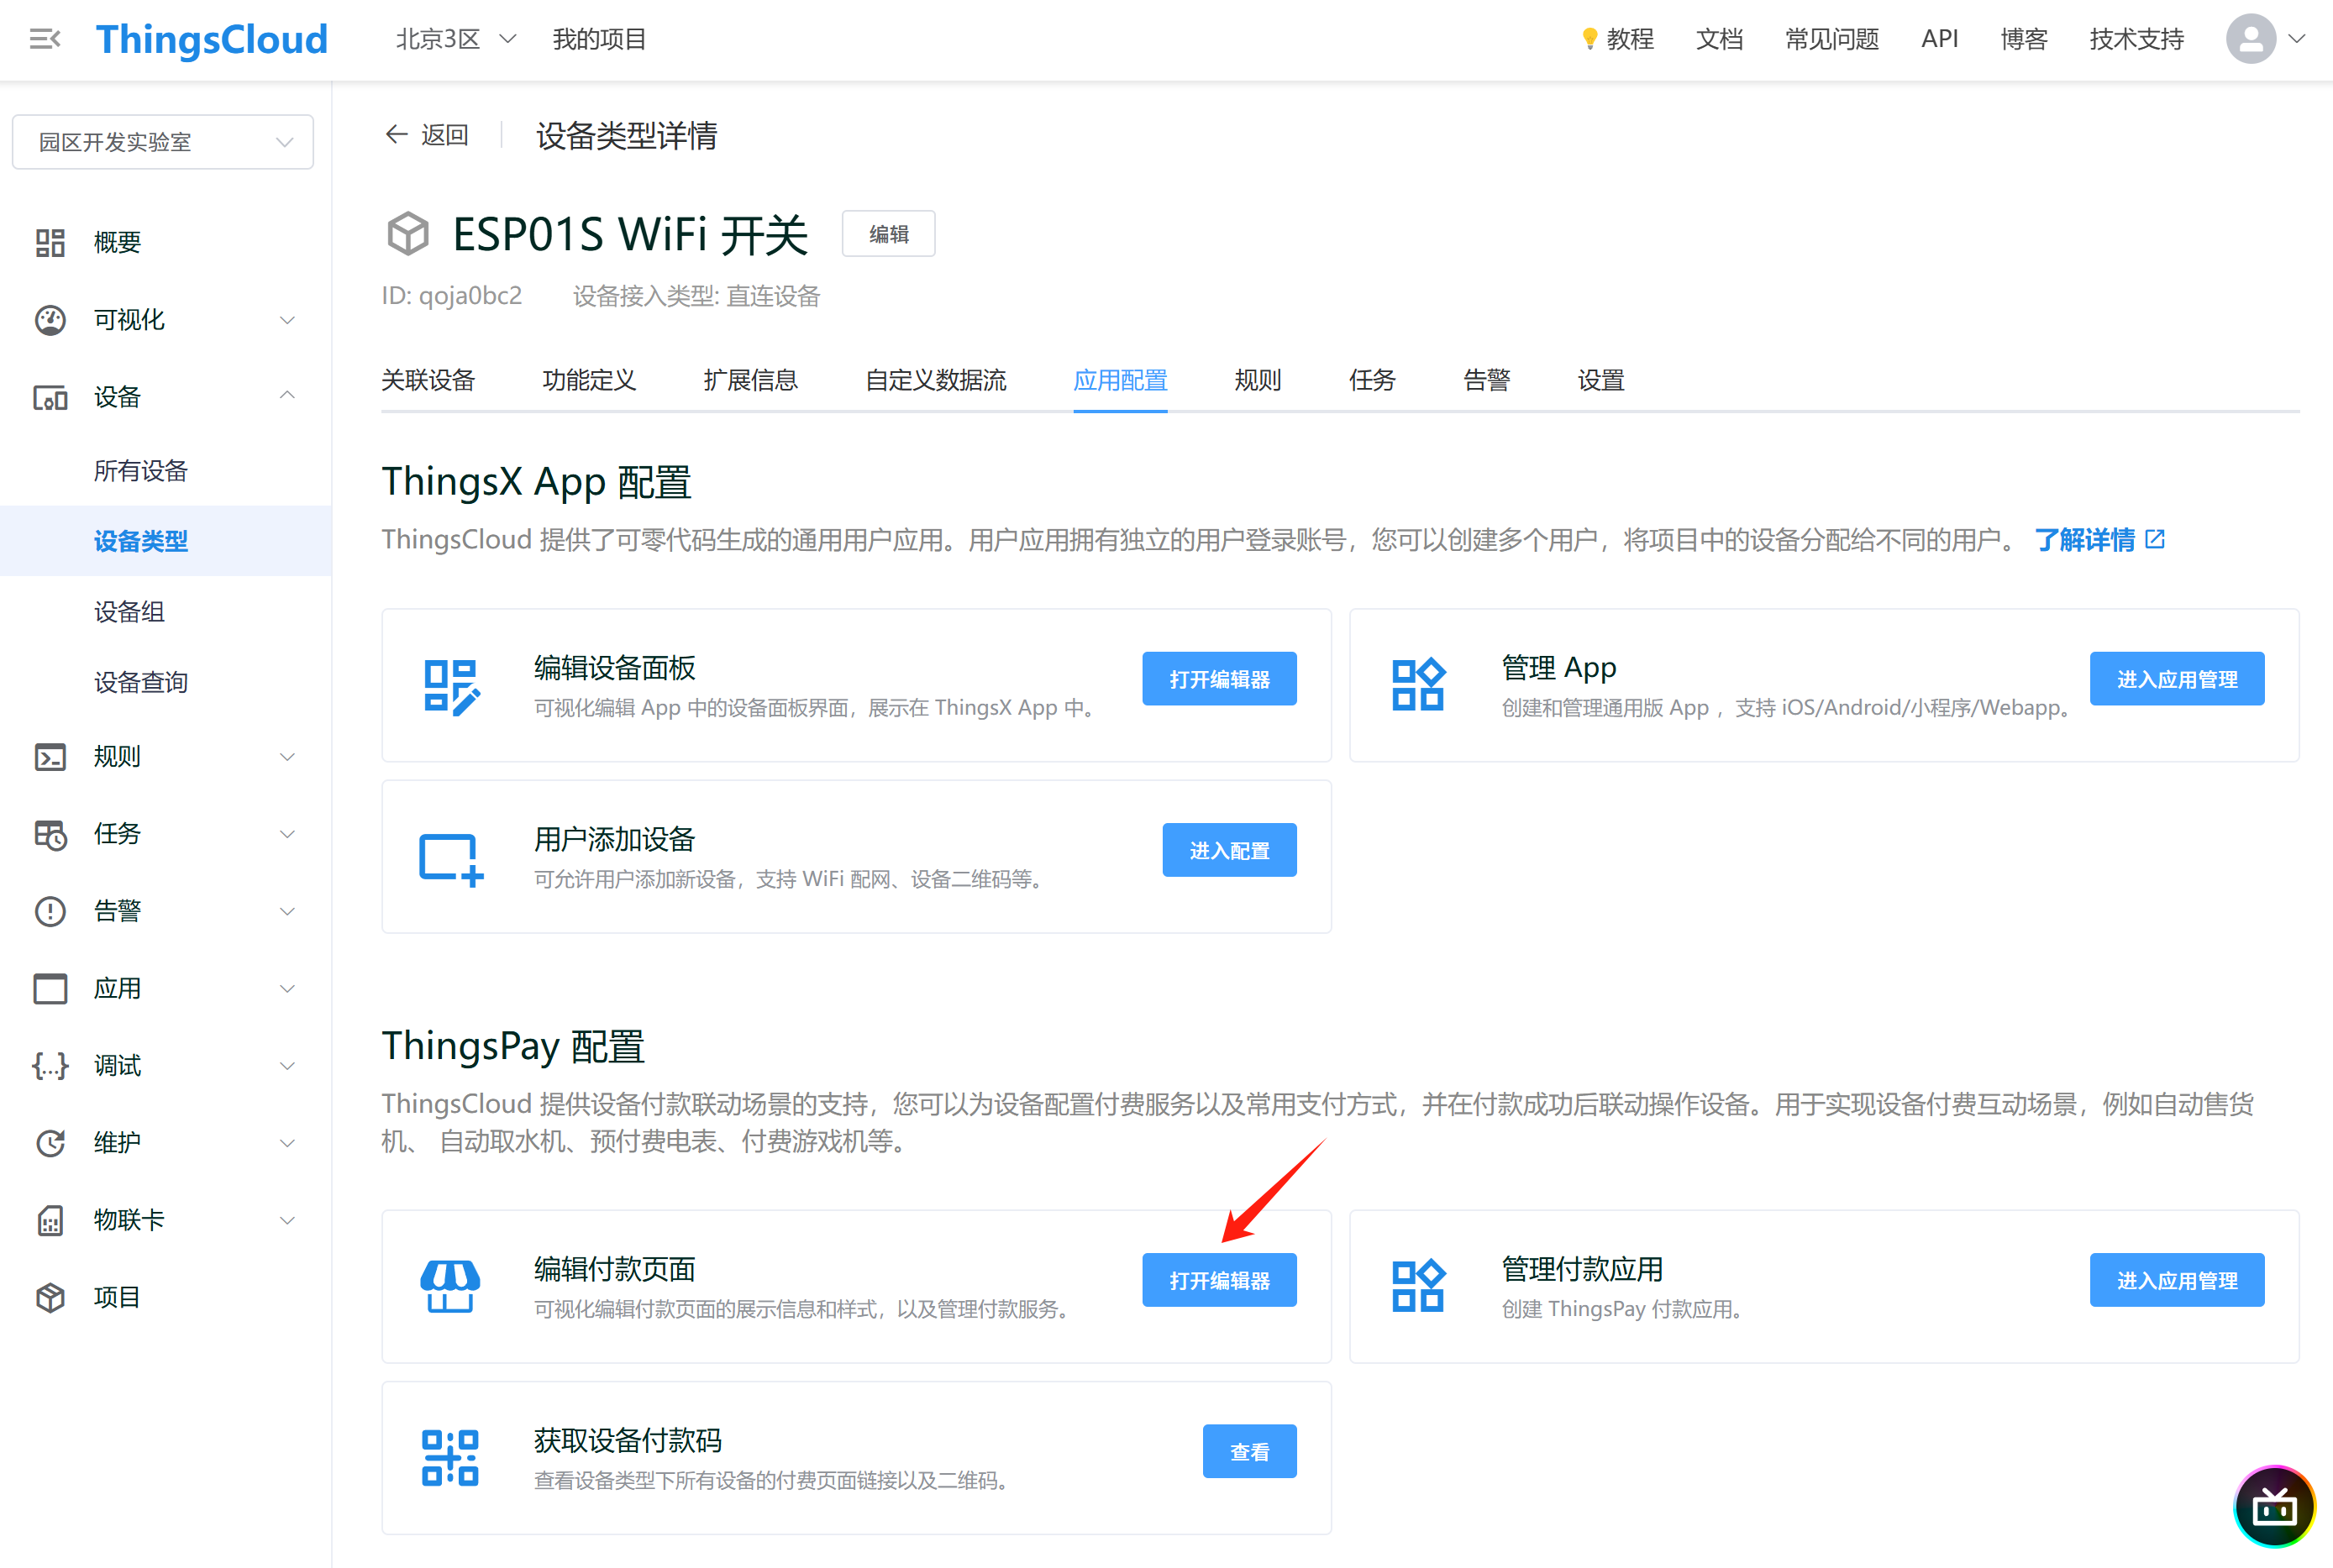Open 设备组 in the sidebar
Viewport: 2333px width, 1568px height.
point(165,611)
